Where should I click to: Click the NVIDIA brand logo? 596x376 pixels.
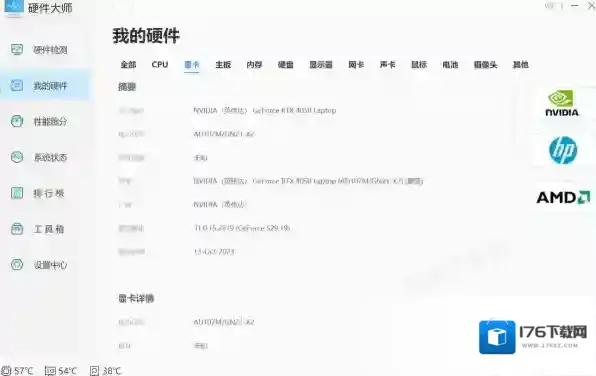pyautogui.click(x=562, y=103)
